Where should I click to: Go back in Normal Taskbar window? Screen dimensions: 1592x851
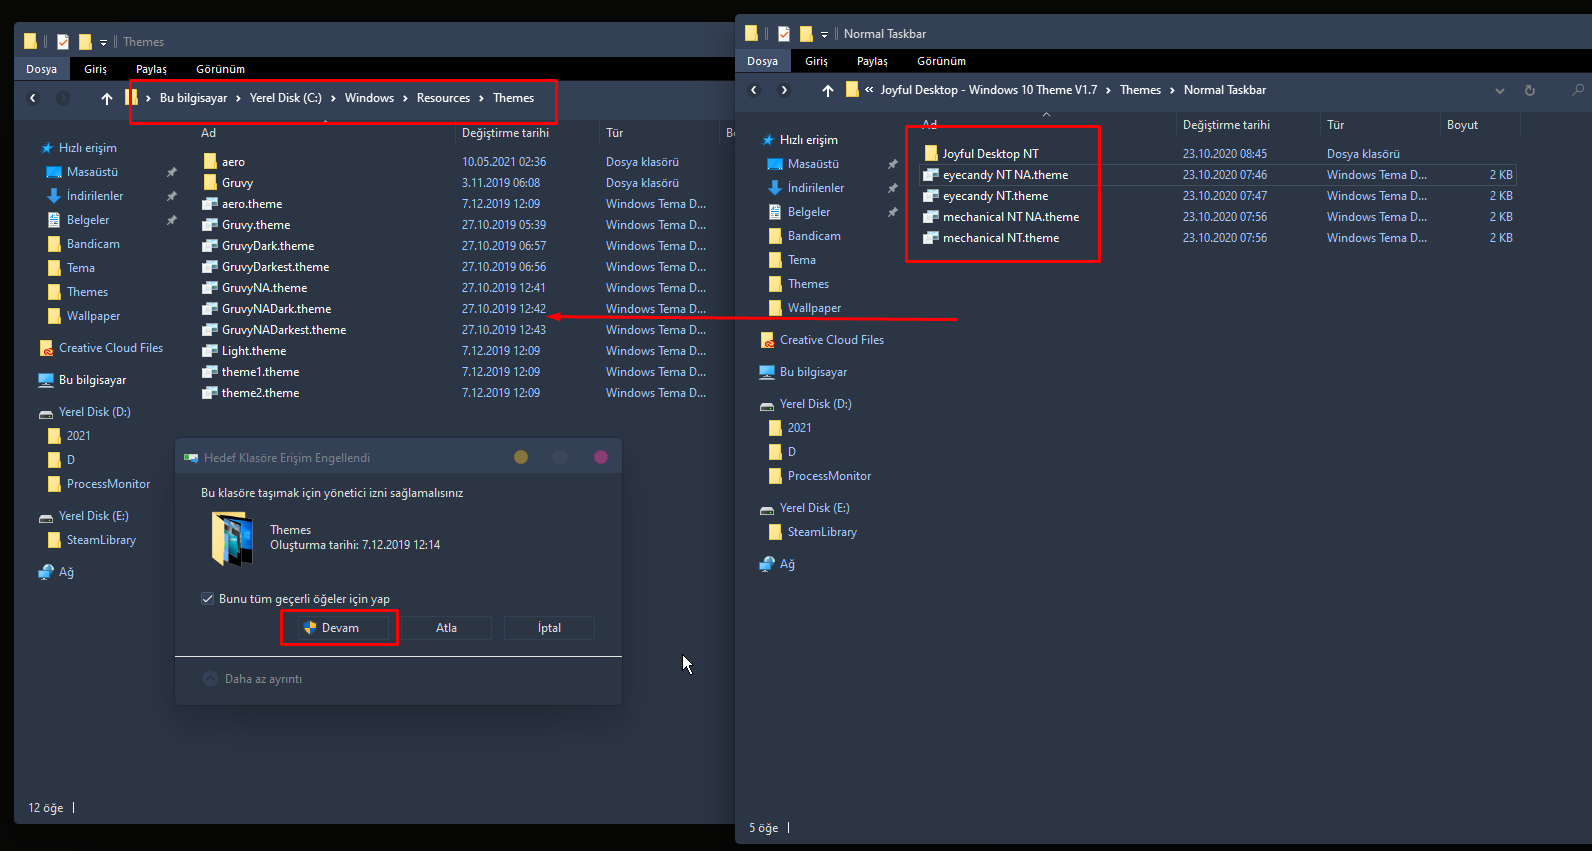tap(754, 90)
